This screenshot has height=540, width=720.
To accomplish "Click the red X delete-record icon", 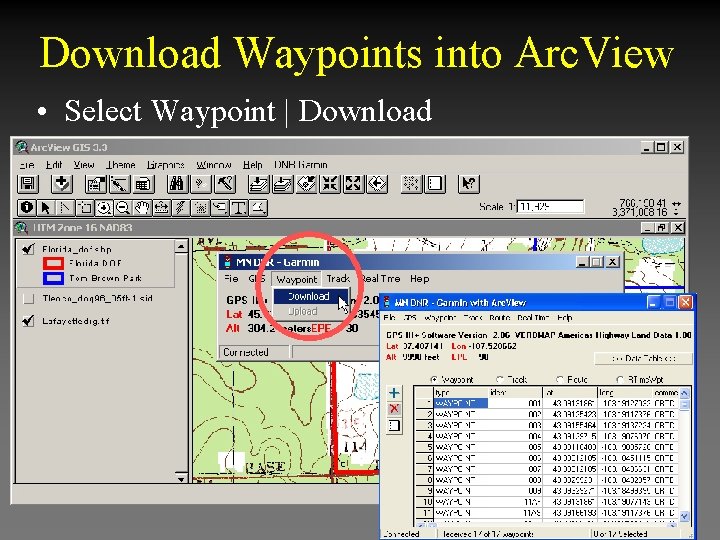I will [x=394, y=409].
